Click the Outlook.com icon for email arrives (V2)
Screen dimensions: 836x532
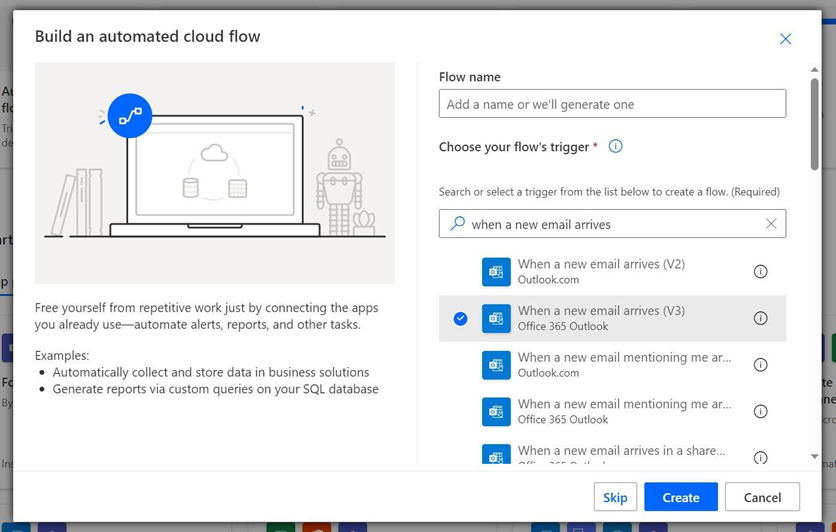(x=496, y=272)
